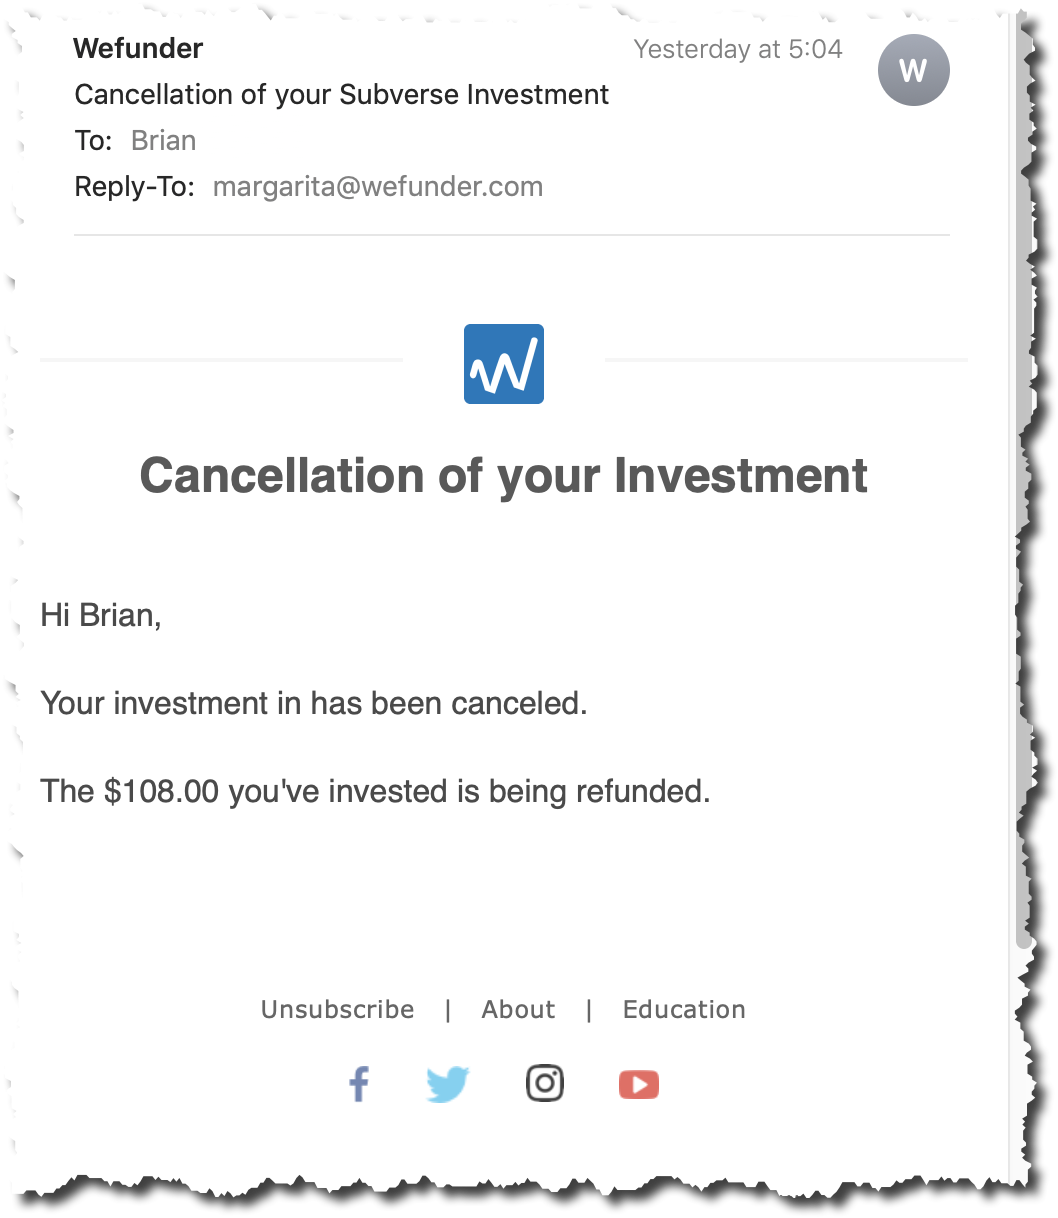Screen dimensions: 1058x1218
Task: Click the "Hi Brian," greeting line
Action: pyautogui.click(x=101, y=615)
